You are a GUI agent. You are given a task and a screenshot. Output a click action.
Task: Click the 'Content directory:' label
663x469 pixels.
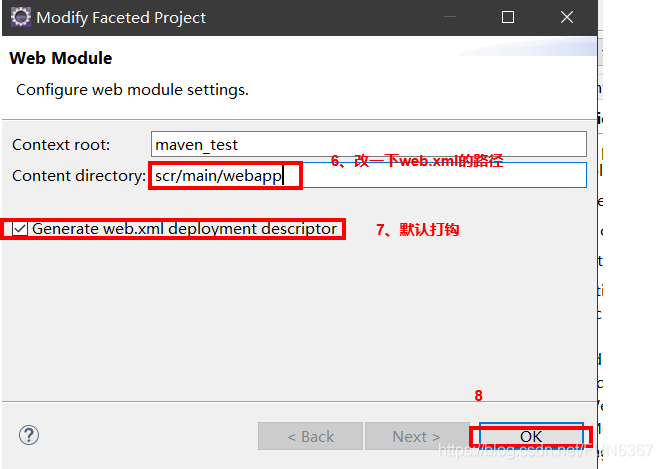coord(79,176)
